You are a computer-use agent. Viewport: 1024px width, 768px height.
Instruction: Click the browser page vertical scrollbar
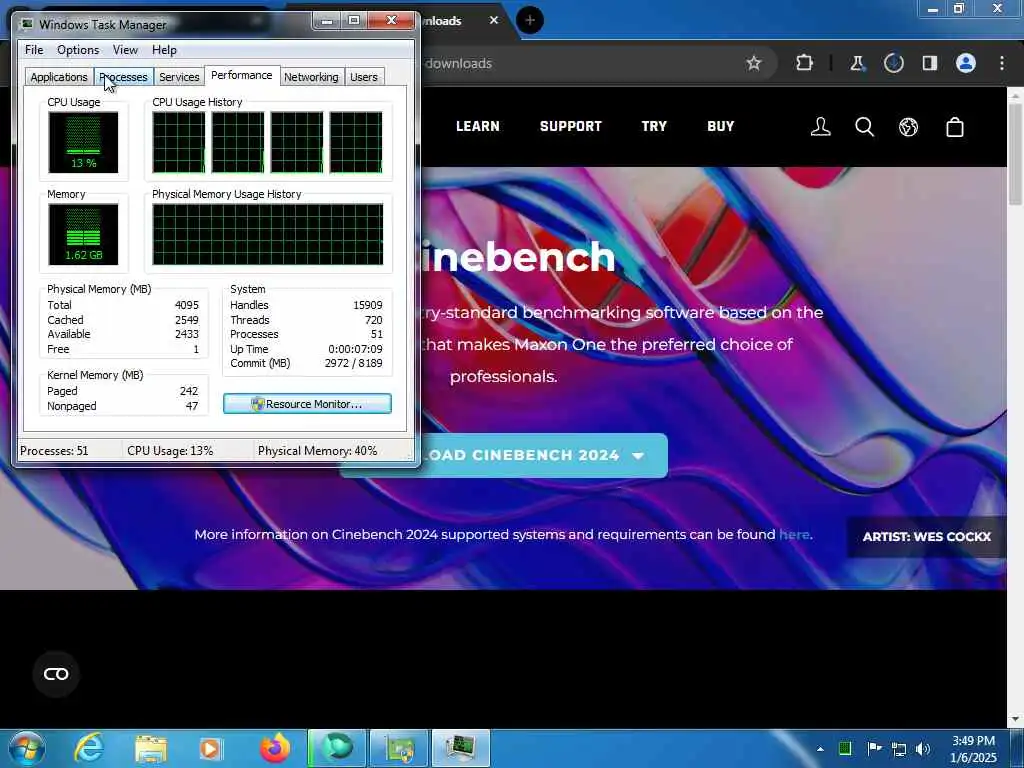tap(1015, 155)
